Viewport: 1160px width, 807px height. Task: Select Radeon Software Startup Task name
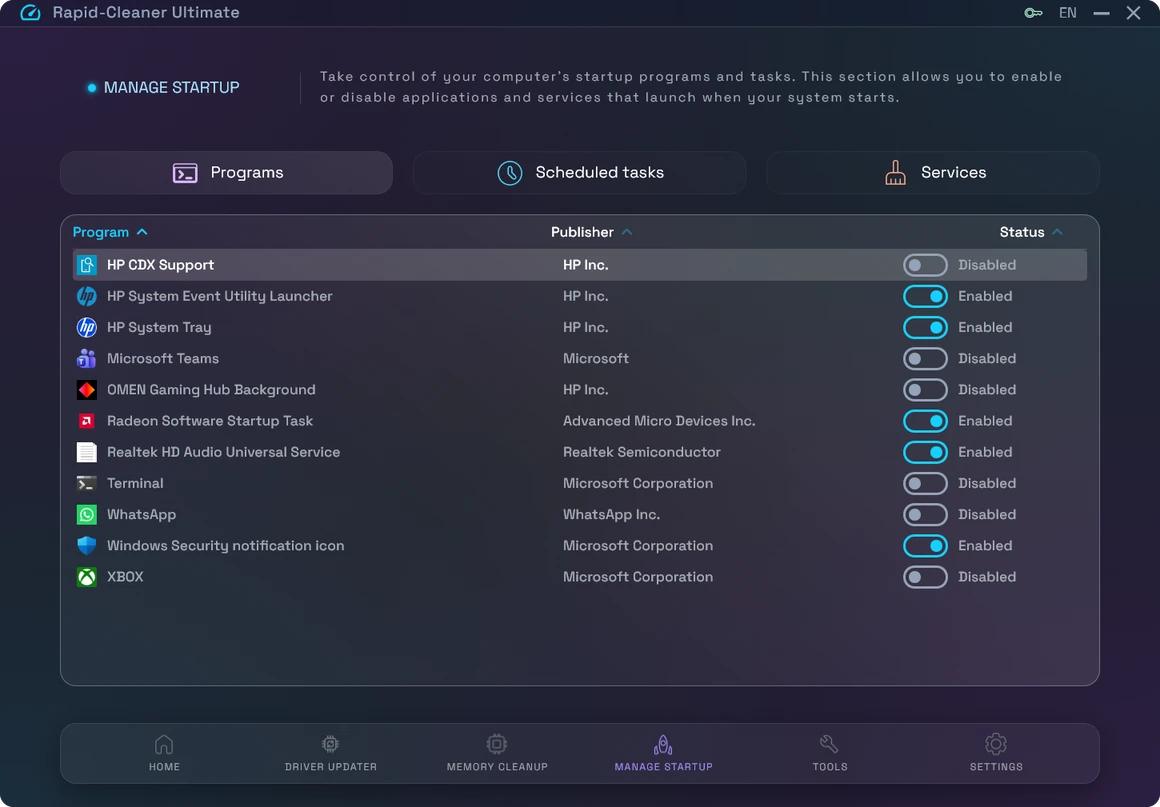click(210, 421)
